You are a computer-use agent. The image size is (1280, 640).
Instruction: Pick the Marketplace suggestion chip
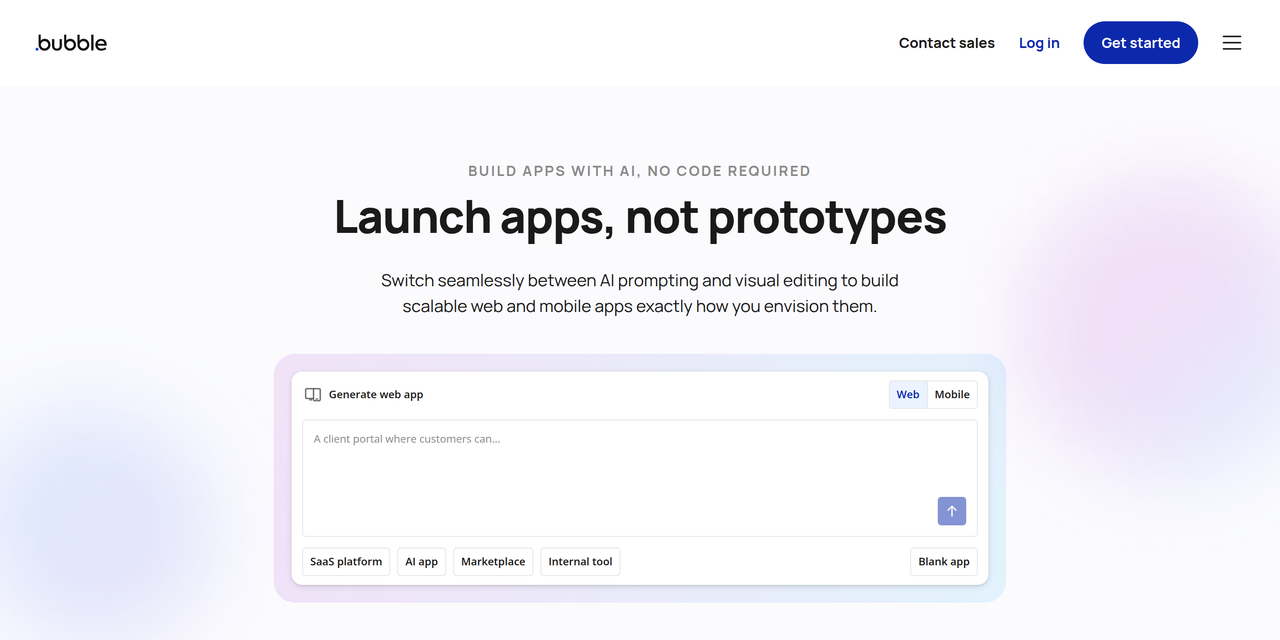493,562
